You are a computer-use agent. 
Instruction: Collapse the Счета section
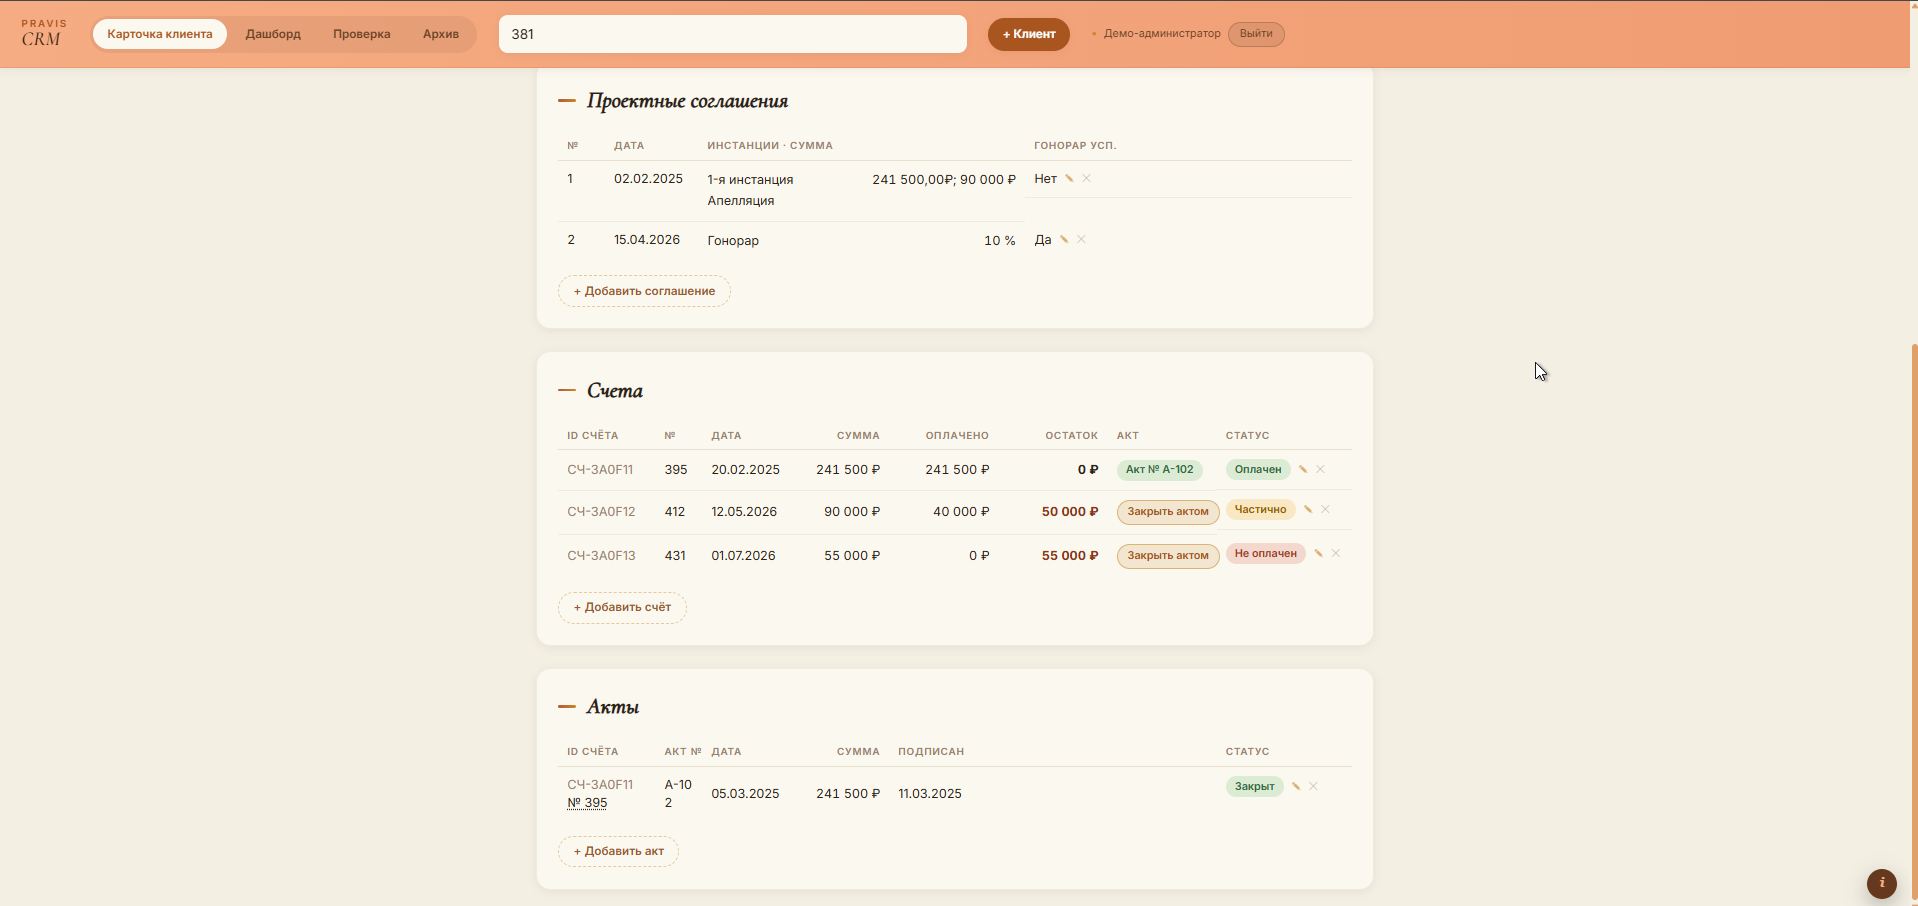[x=567, y=391]
